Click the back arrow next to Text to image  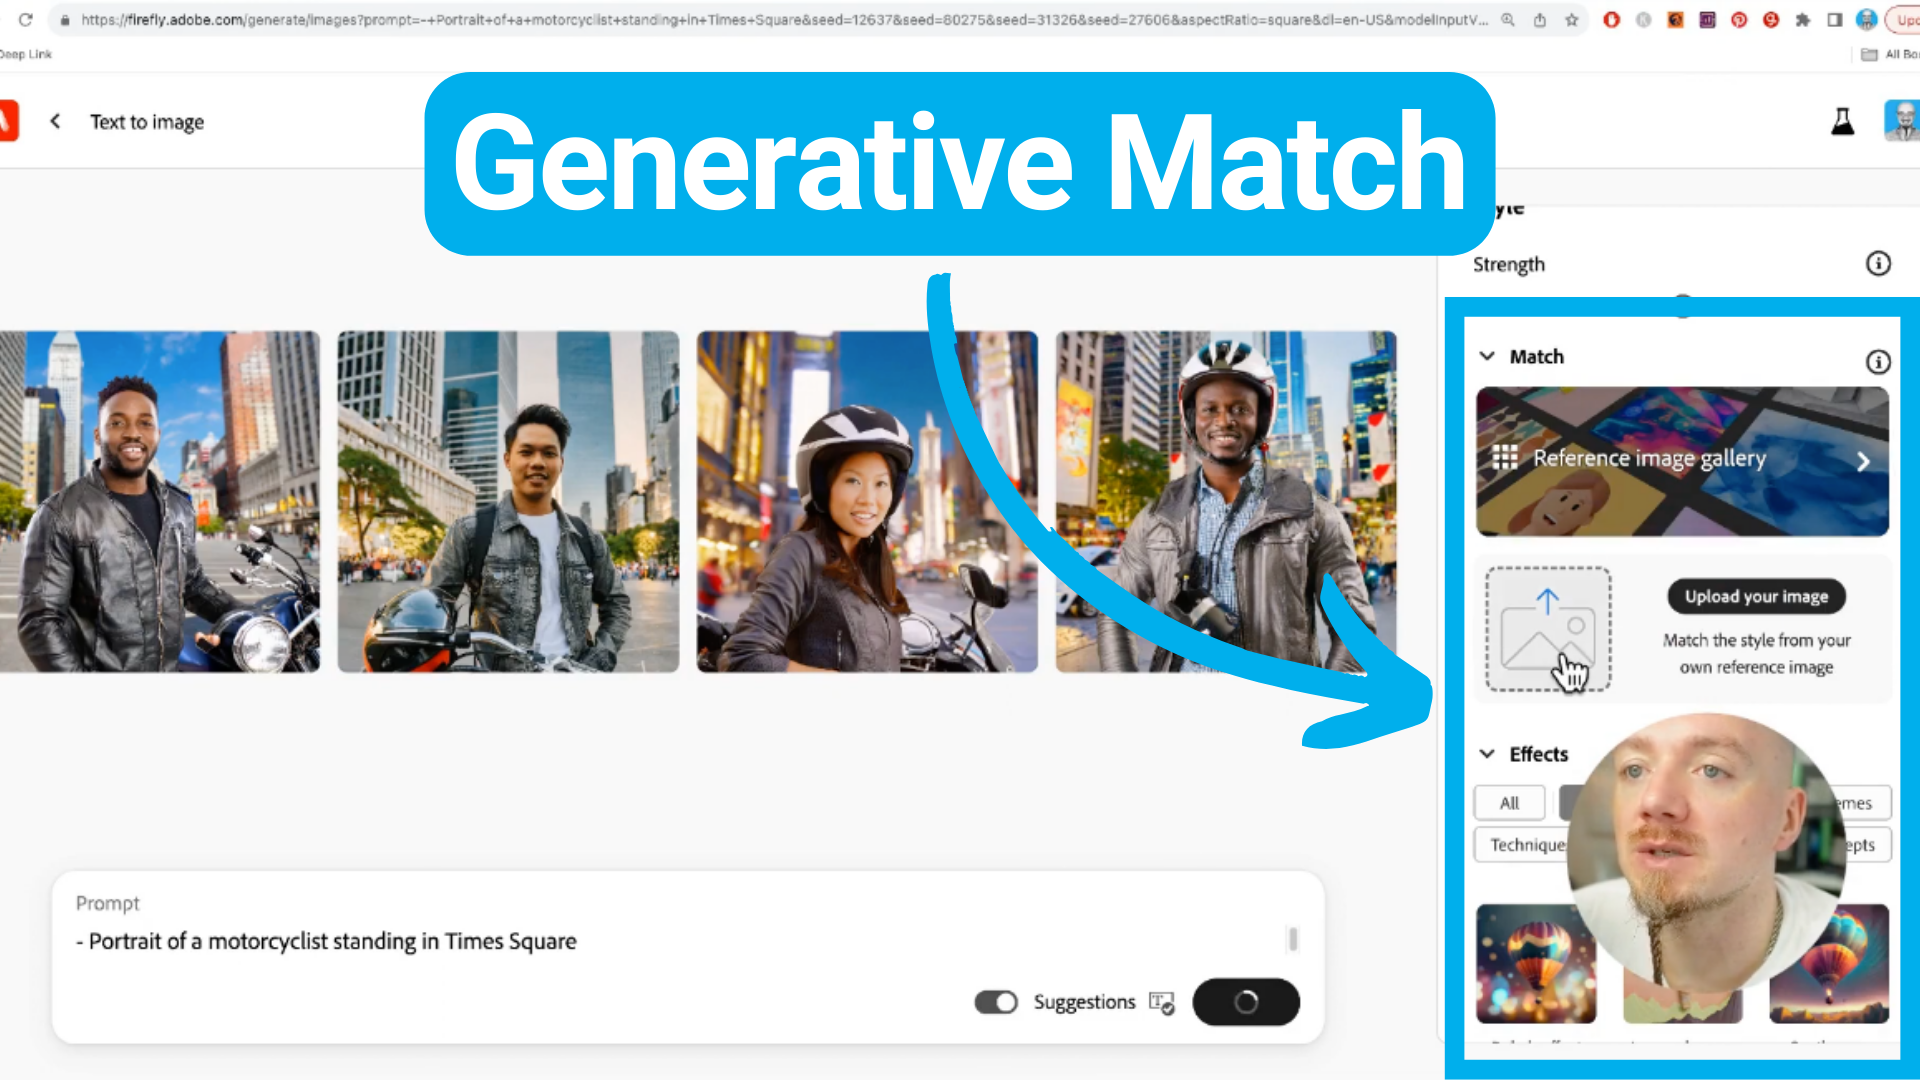pos(55,121)
